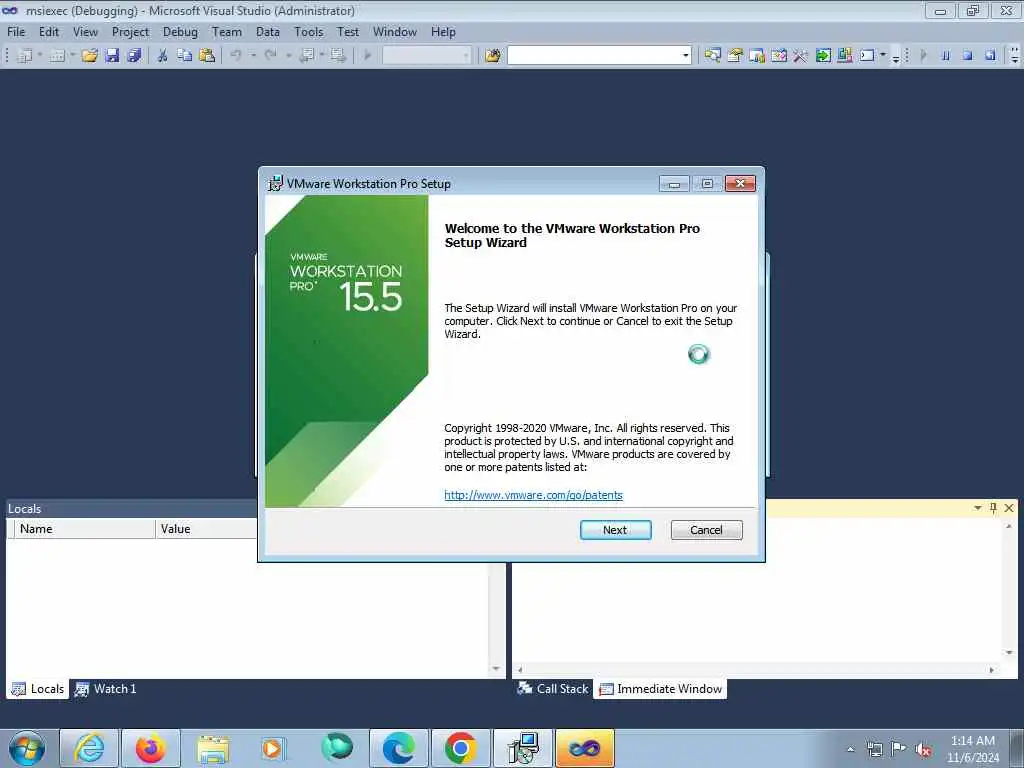The width and height of the screenshot is (1024, 768).
Task: Open the Redo history dropdown arrow
Action: [x=288, y=56]
